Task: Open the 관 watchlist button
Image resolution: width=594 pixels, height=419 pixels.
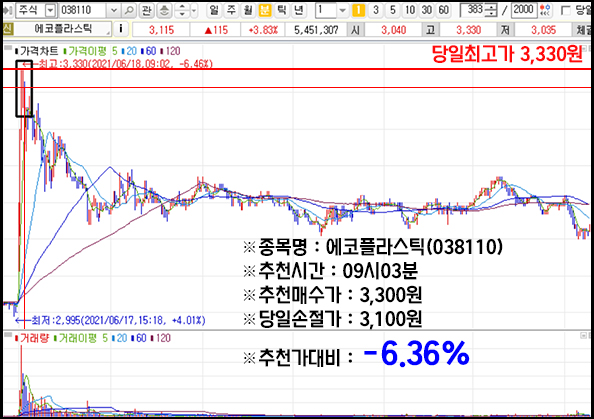Action: coord(146,10)
